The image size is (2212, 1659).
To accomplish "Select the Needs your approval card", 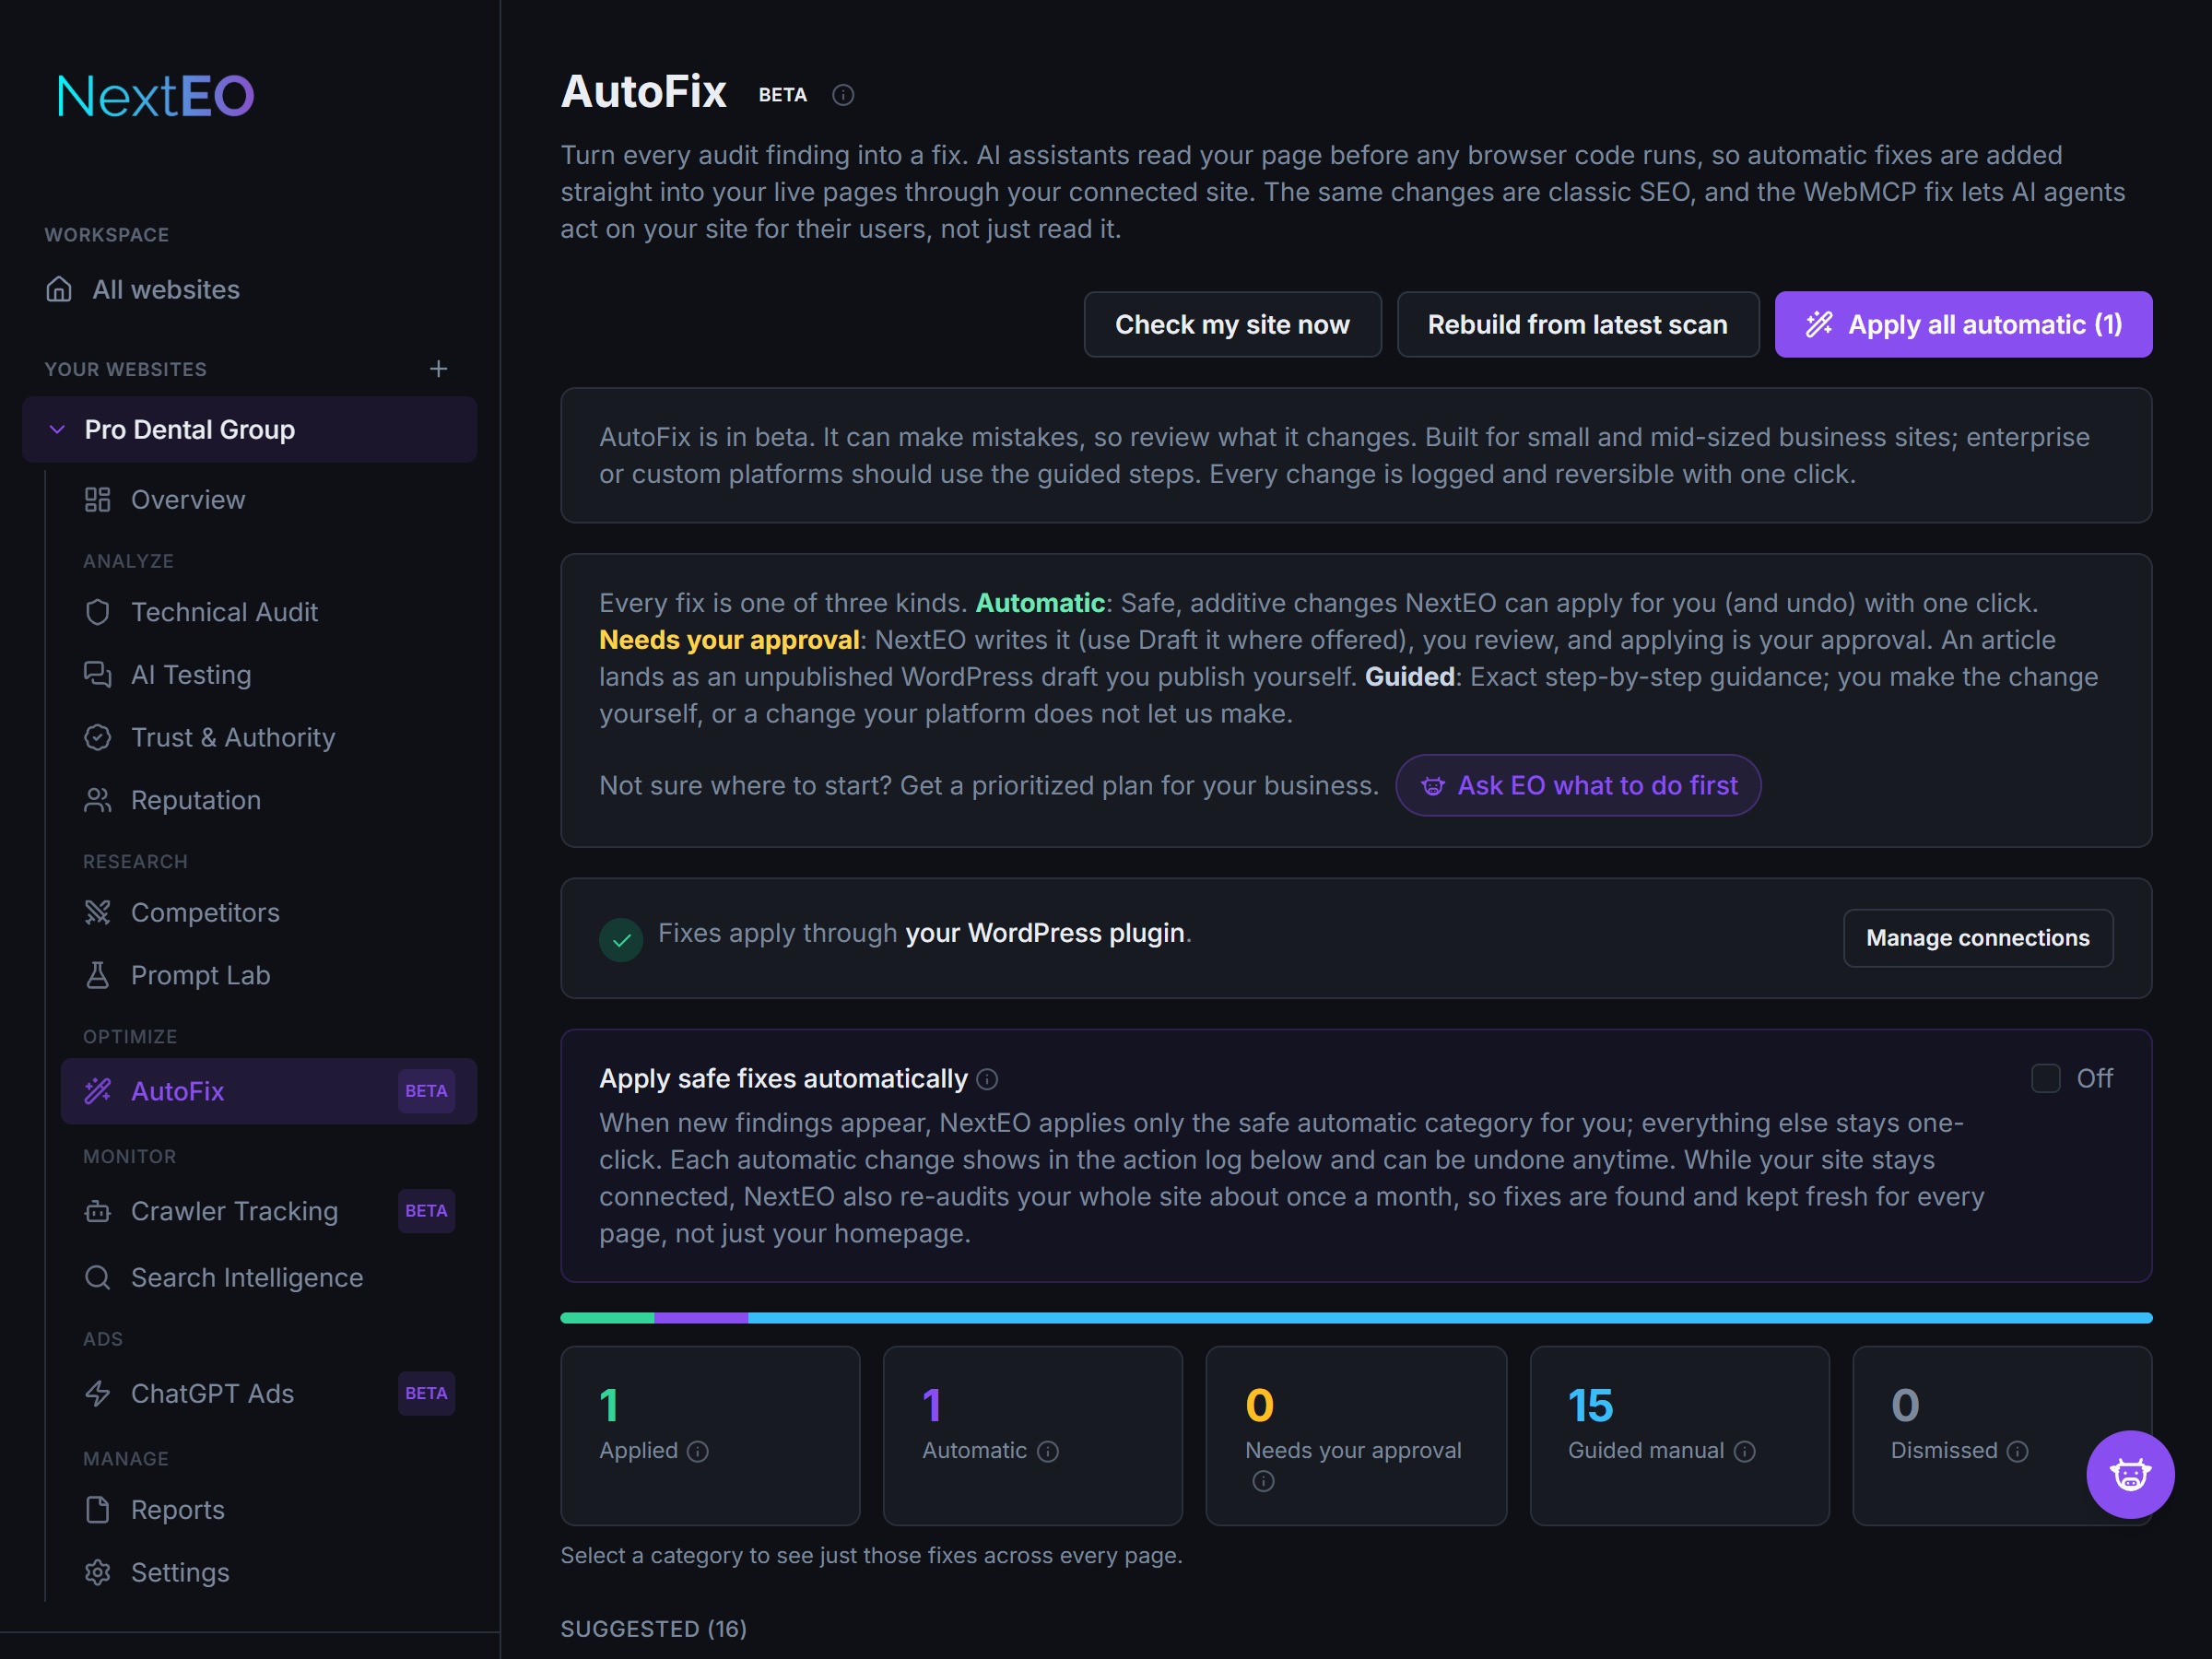I will 1356,1435.
